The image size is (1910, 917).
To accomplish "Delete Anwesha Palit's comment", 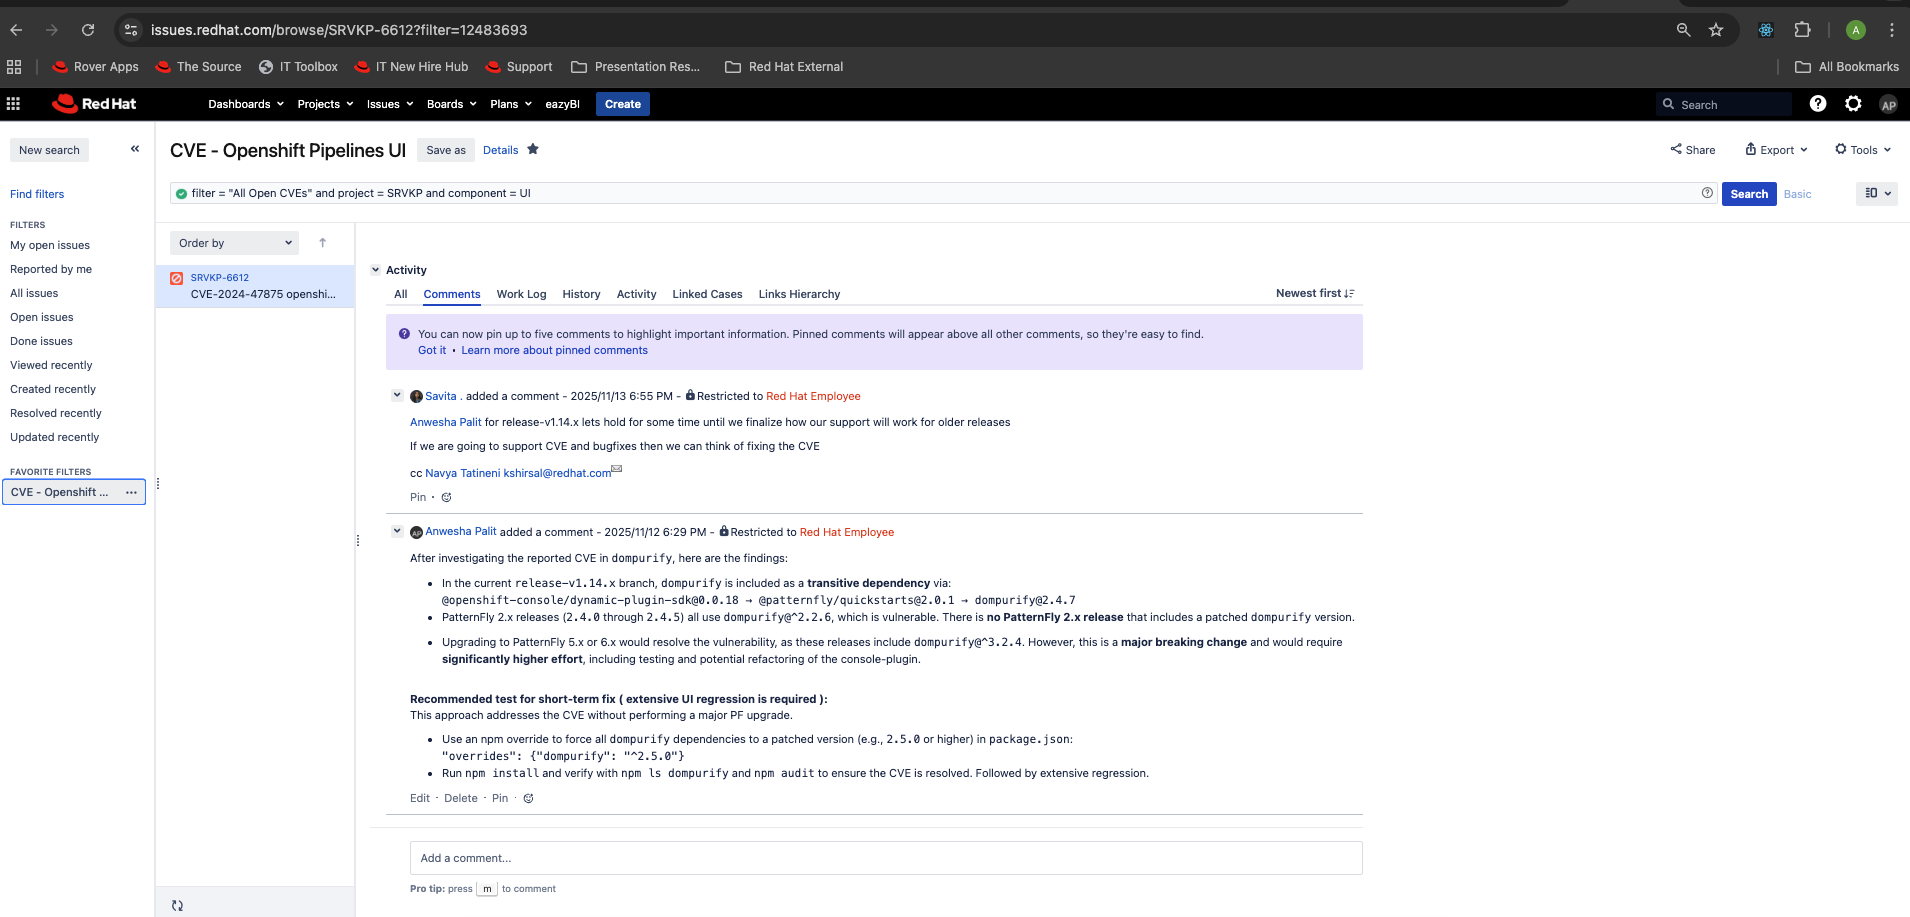I will point(461,798).
